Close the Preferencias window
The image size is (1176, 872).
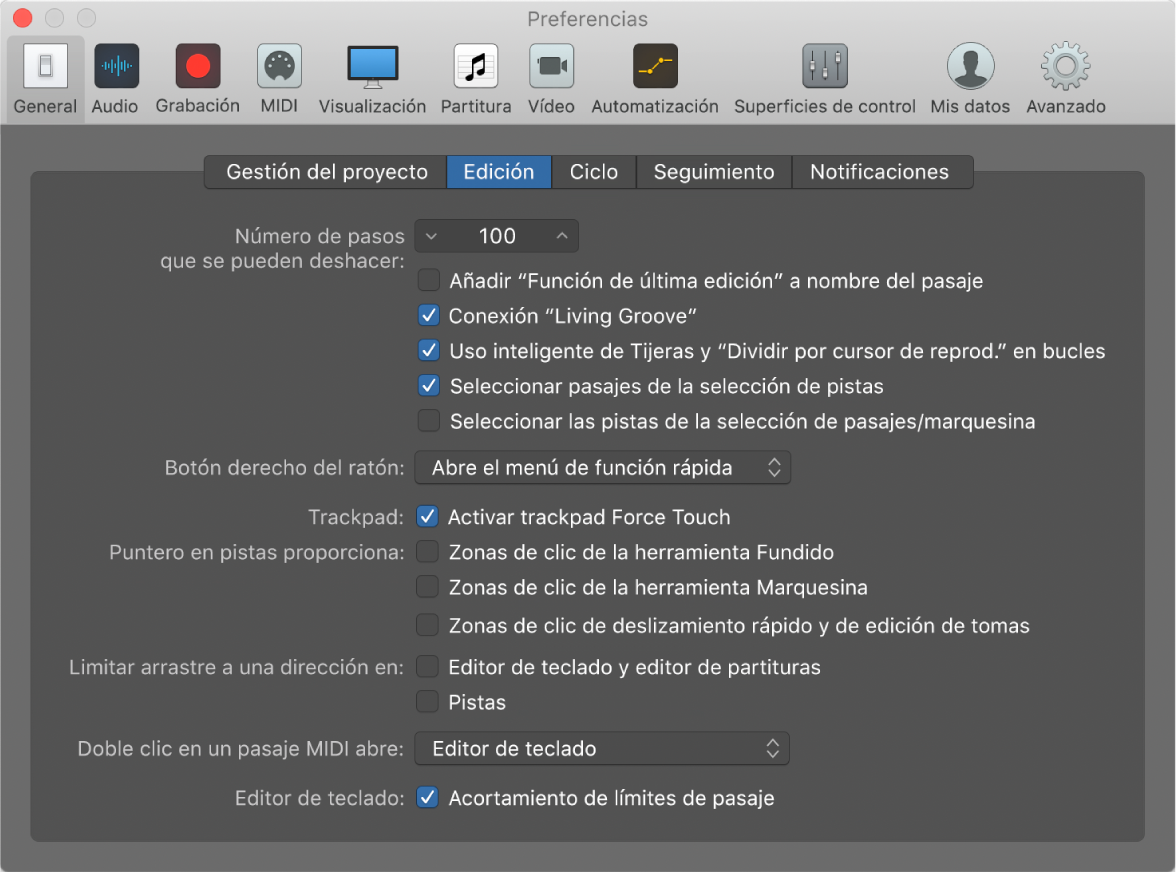(23, 18)
